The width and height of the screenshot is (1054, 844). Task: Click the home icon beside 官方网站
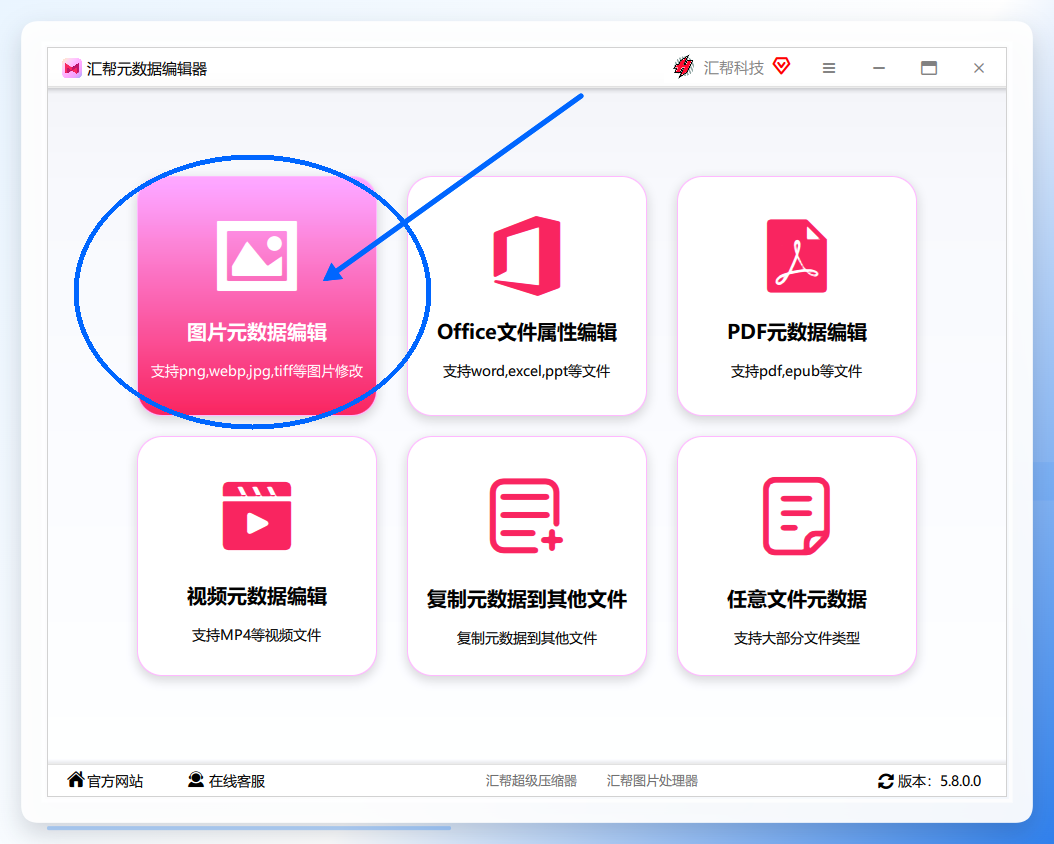point(76,779)
